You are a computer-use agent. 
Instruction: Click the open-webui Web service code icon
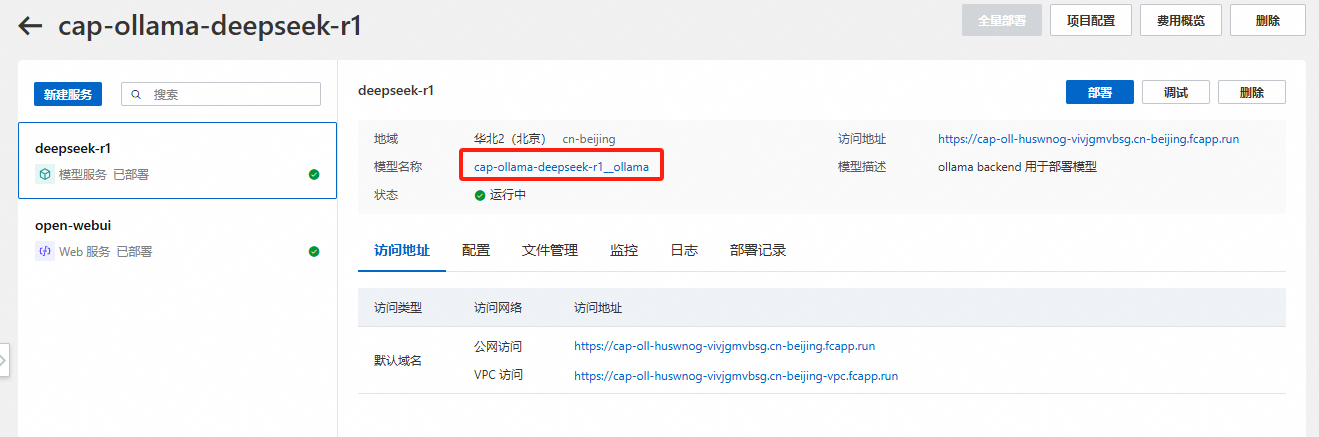click(x=44, y=251)
